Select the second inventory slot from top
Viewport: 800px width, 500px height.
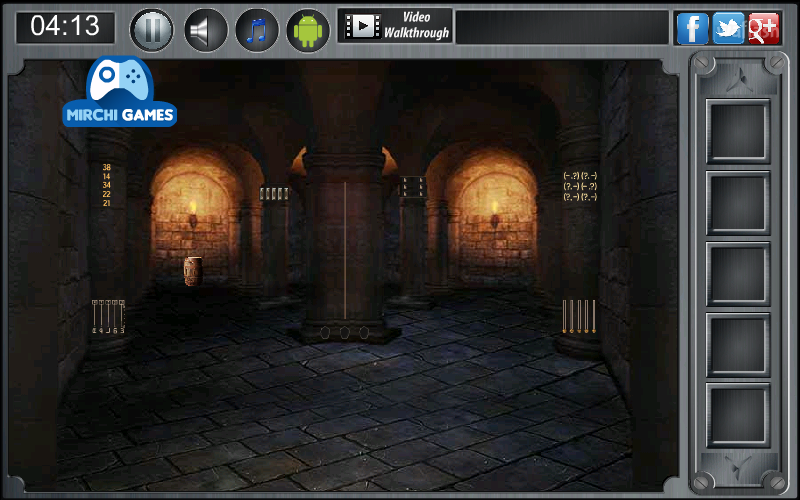coord(738,203)
